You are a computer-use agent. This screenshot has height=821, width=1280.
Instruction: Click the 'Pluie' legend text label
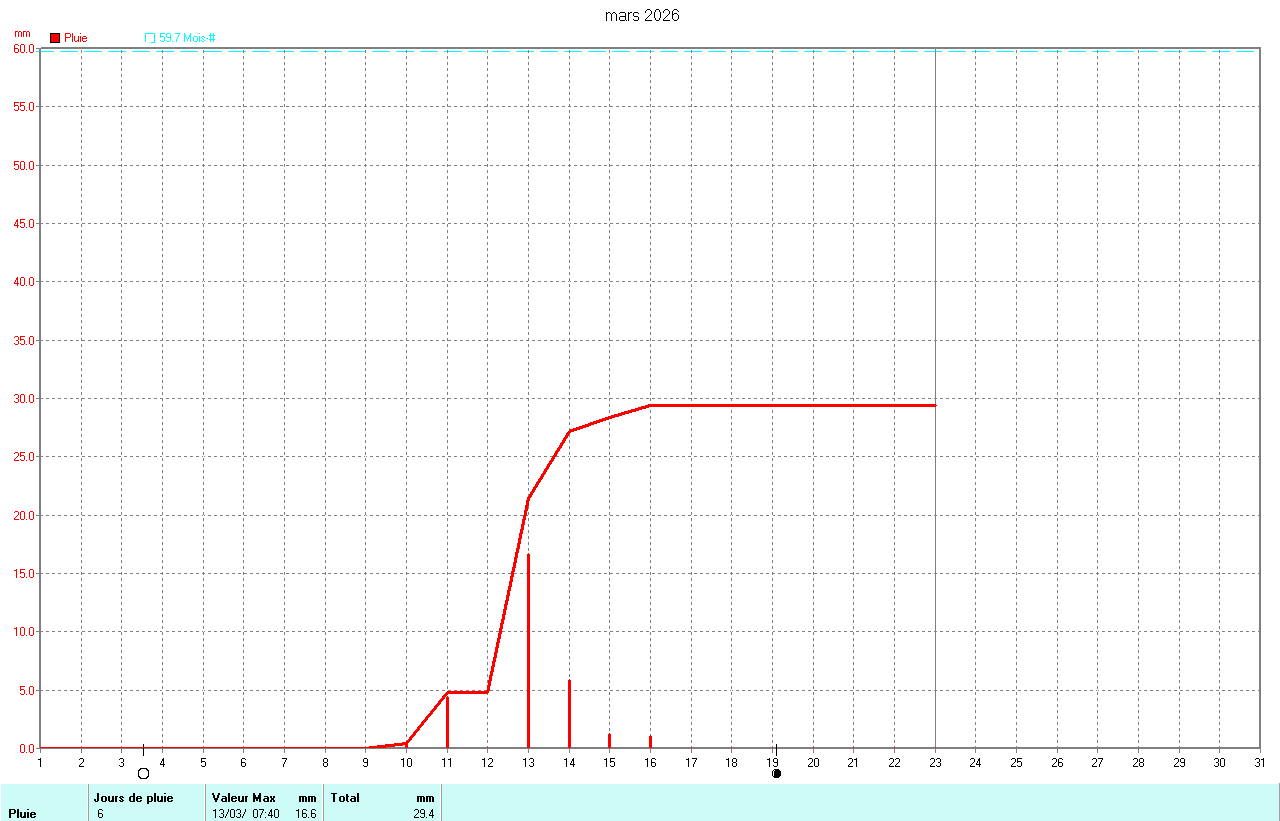76,38
